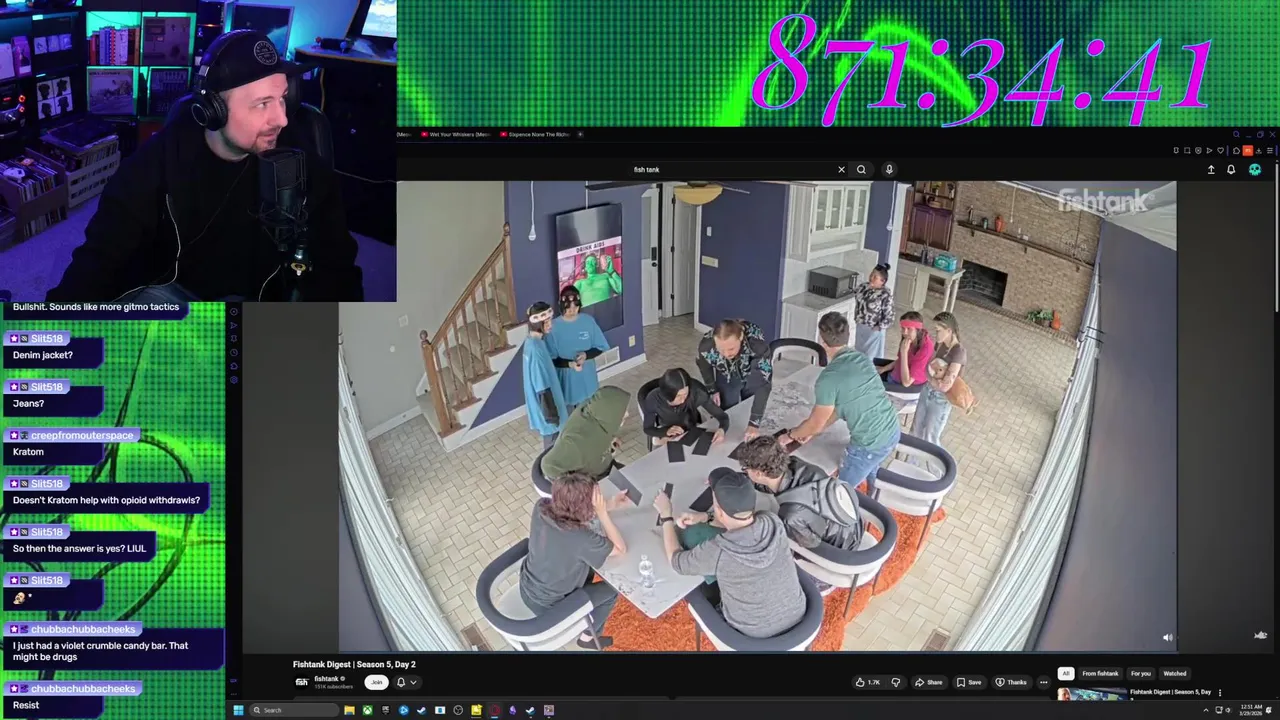This screenshot has height=720, width=1280.
Task: Share the Fishtank Digest video
Action: (x=928, y=682)
